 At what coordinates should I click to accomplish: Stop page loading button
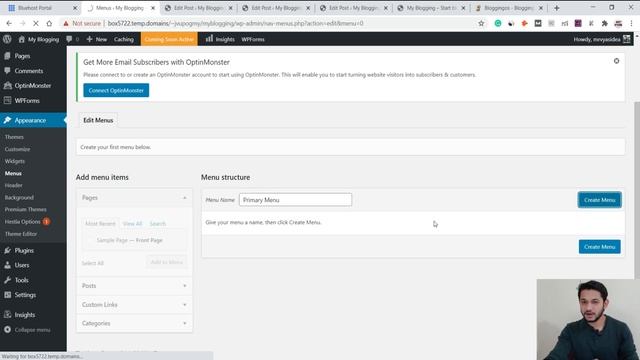(x=36, y=24)
